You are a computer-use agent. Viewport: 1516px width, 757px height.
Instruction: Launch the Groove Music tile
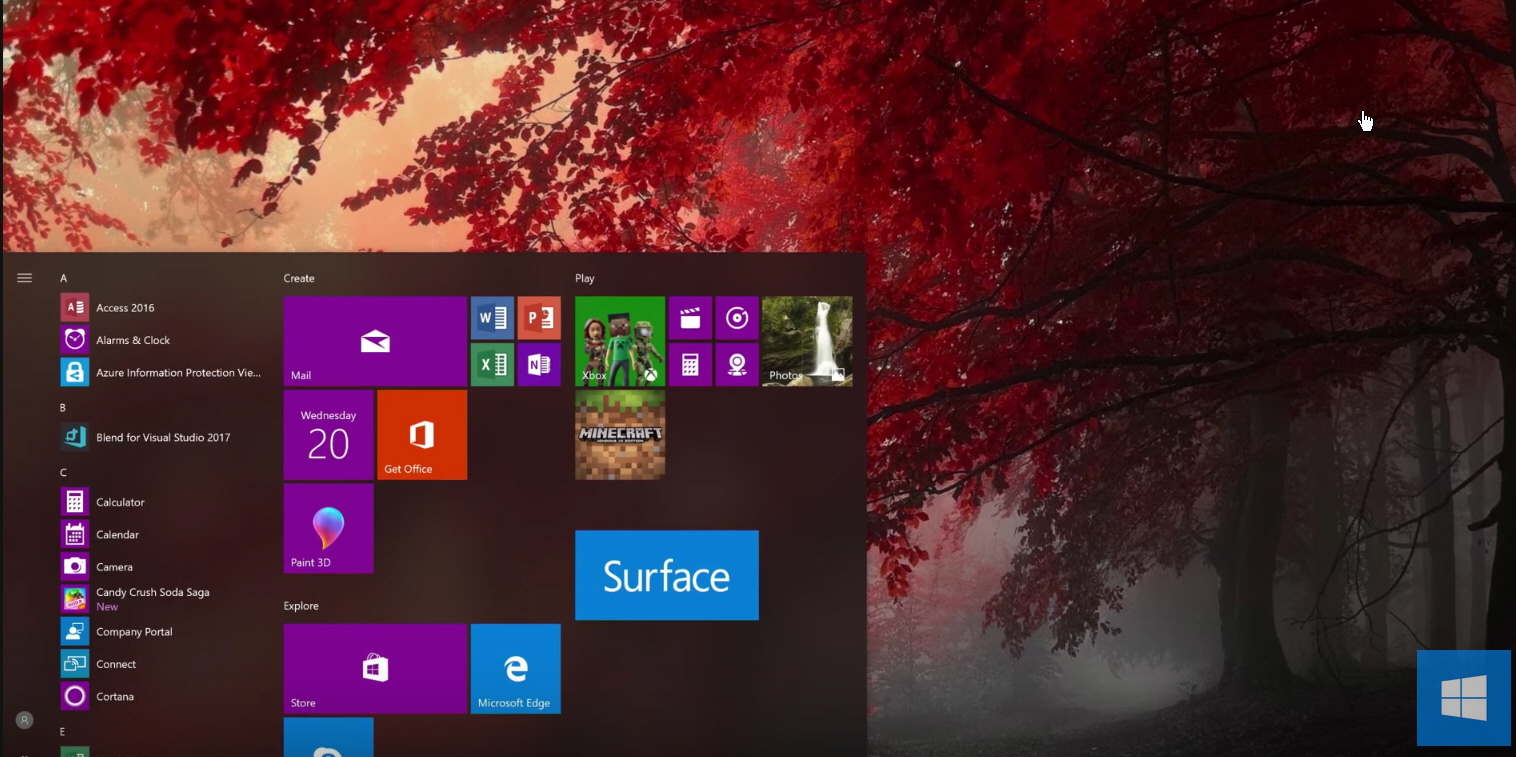pyautogui.click(x=737, y=318)
